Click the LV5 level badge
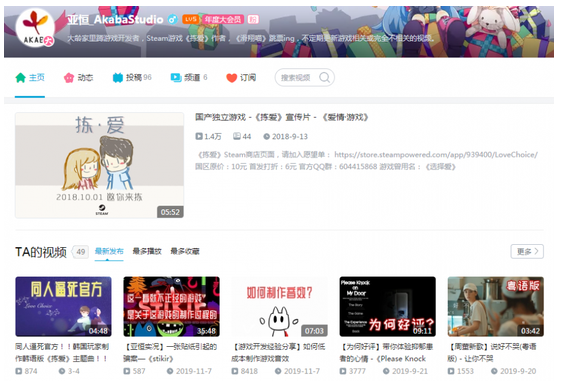Image resolution: width=561 pixels, height=387 pixels. click(191, 19)
